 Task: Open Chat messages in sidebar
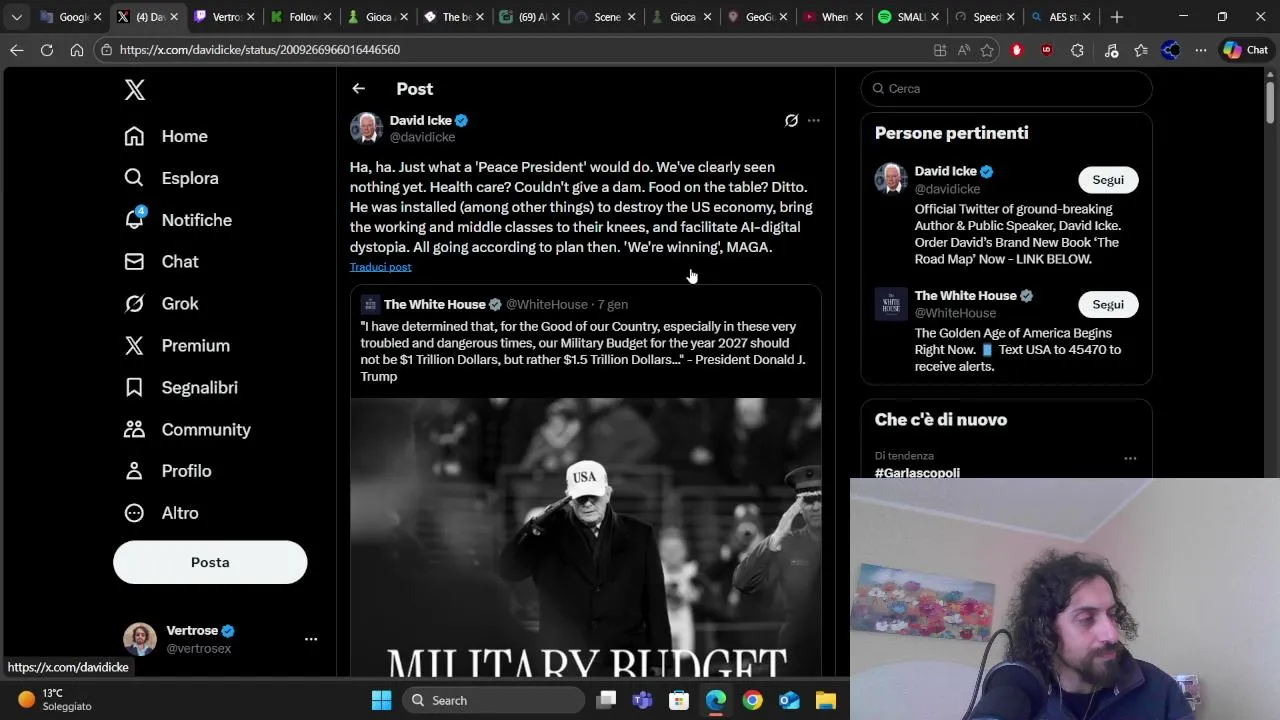tap(161, 261)
